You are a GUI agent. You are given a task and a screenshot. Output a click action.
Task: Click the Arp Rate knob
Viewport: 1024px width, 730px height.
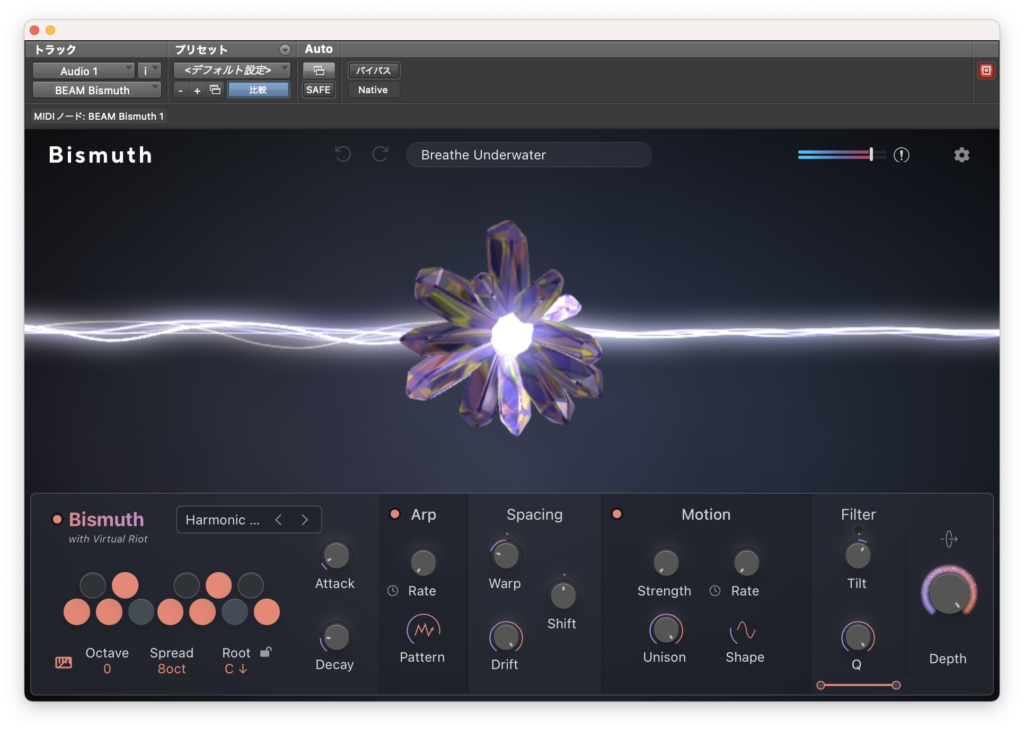click(423, 562)
